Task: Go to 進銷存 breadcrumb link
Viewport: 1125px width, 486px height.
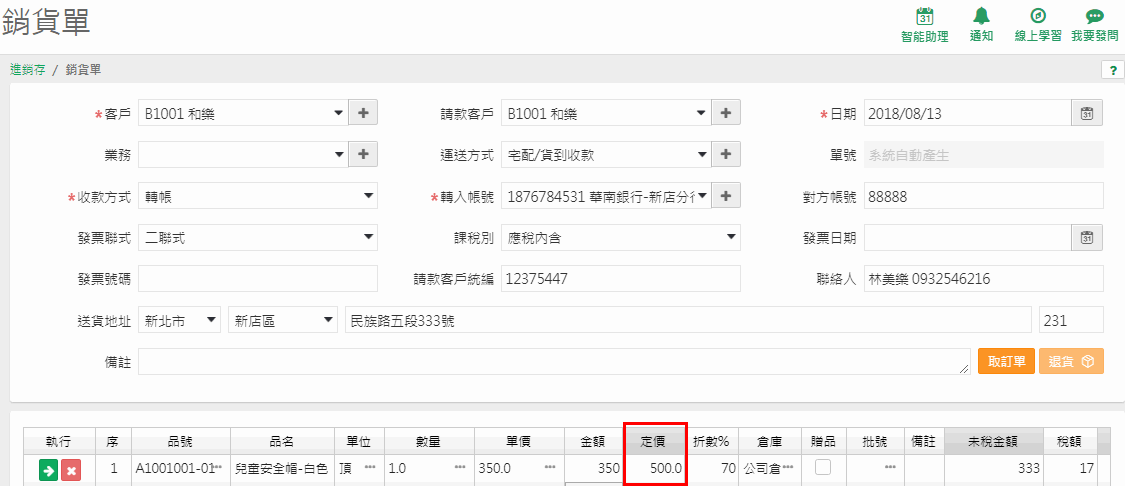Action: (27, 70)
